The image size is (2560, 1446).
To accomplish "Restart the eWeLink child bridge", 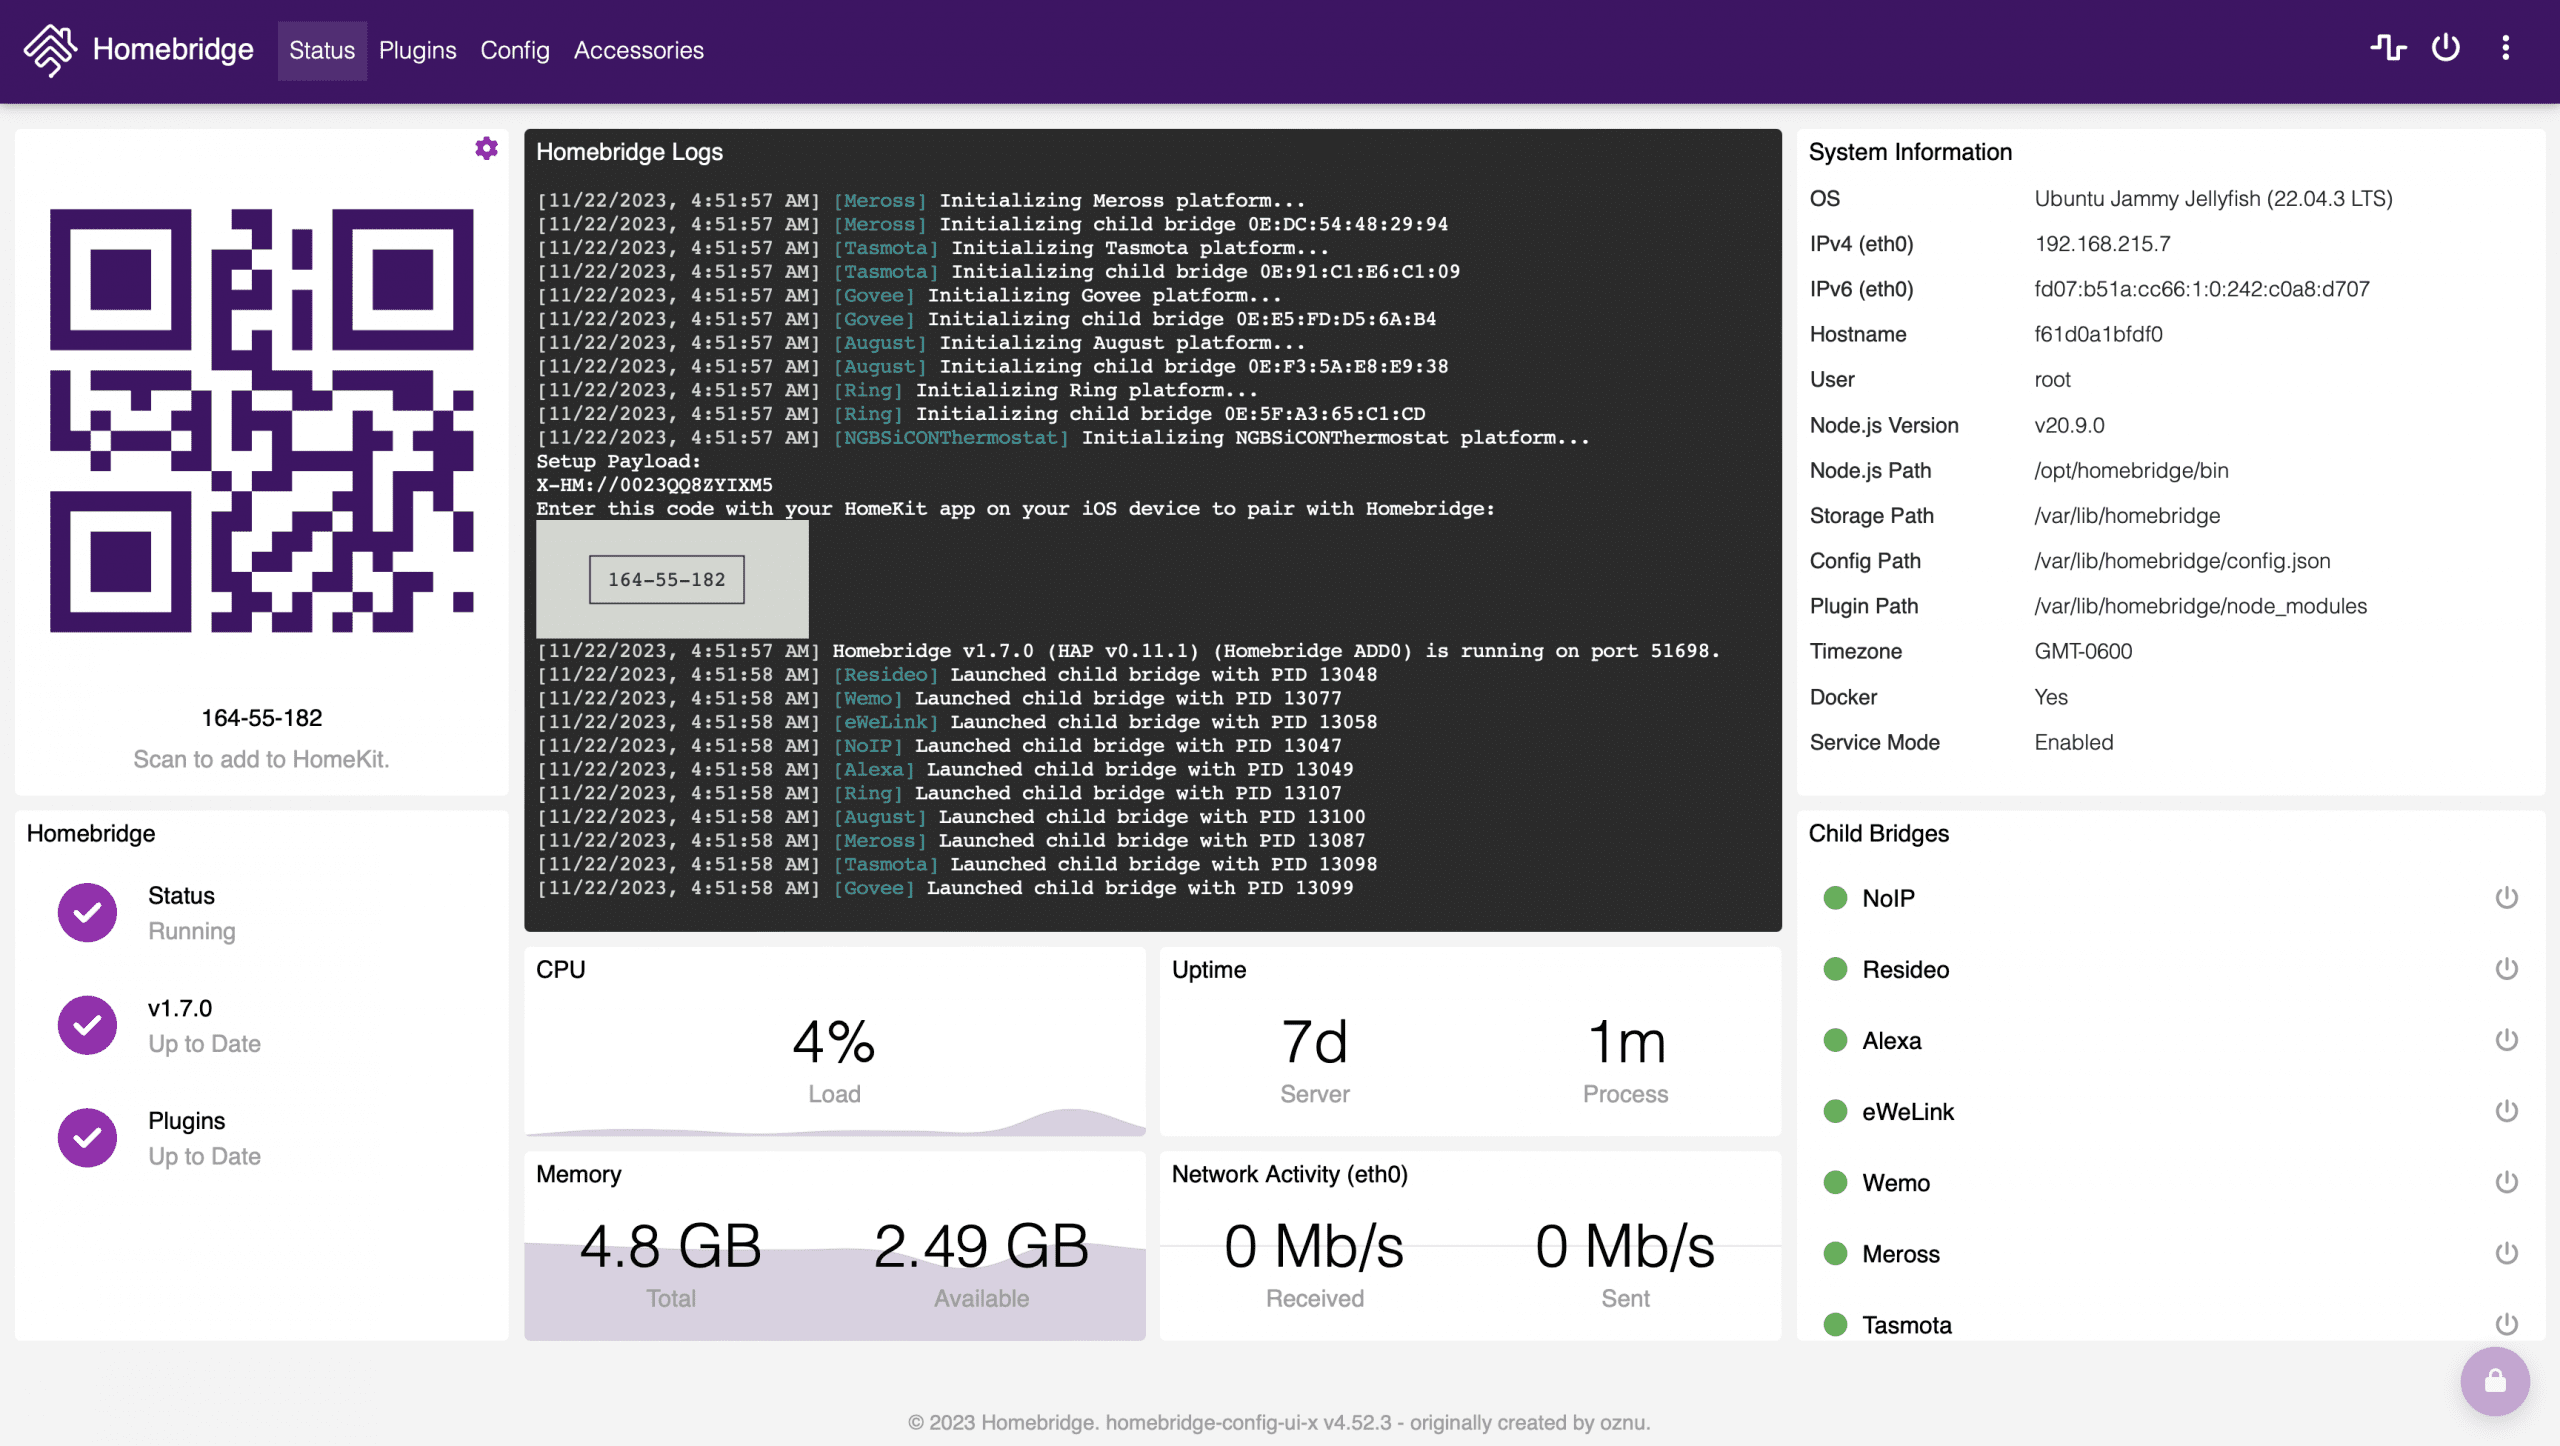I will click(2505, 1110).
